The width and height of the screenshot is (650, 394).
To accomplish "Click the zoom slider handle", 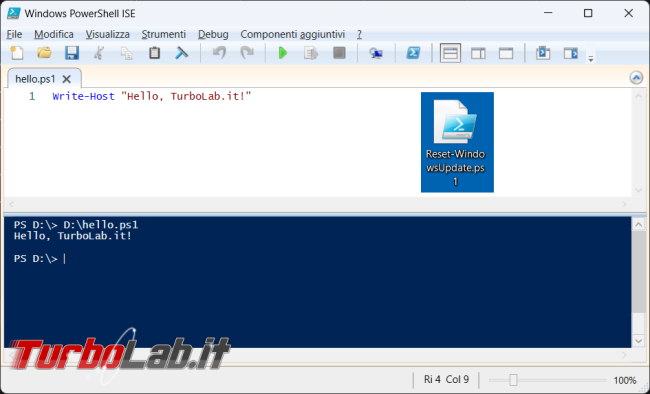I will (513, 379).
